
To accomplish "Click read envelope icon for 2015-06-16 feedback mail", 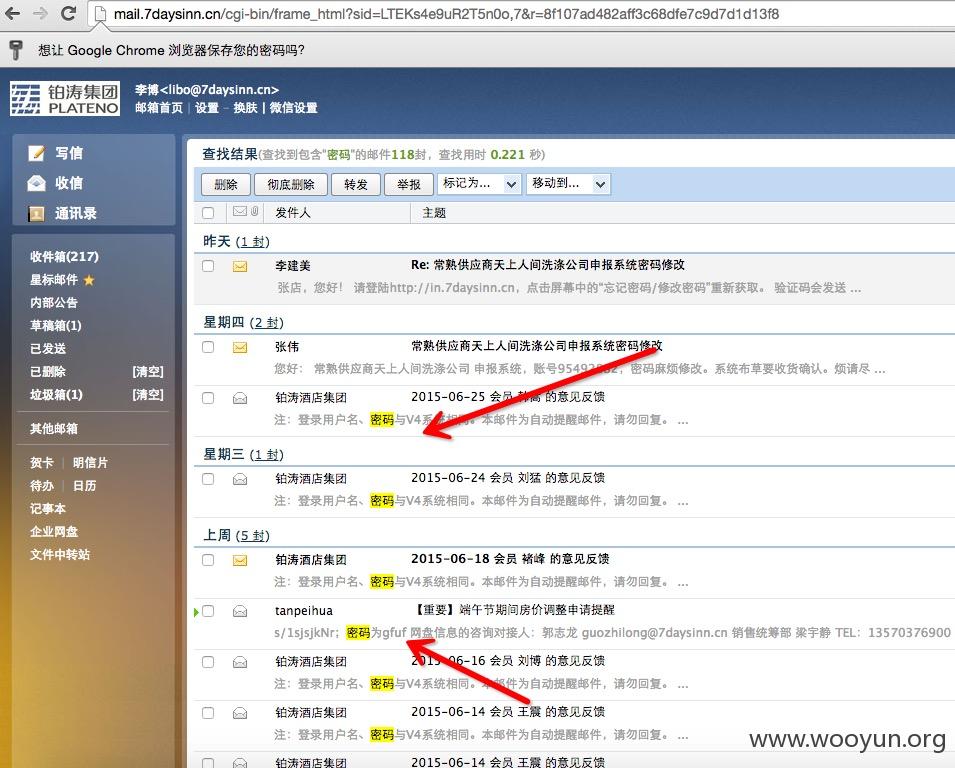I will (x=240, y=662).
